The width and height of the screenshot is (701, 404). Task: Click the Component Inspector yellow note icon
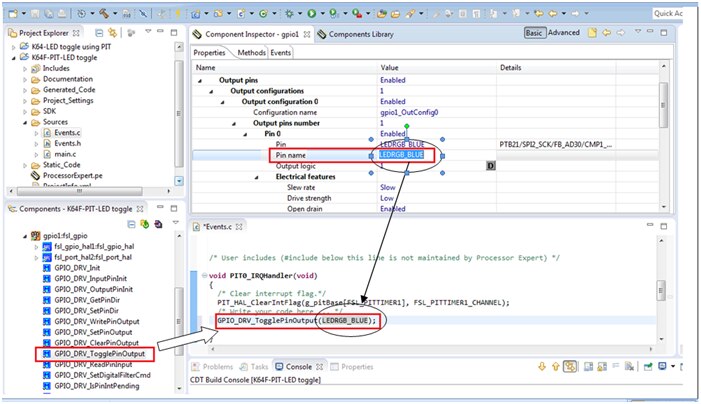pos(592,33)
